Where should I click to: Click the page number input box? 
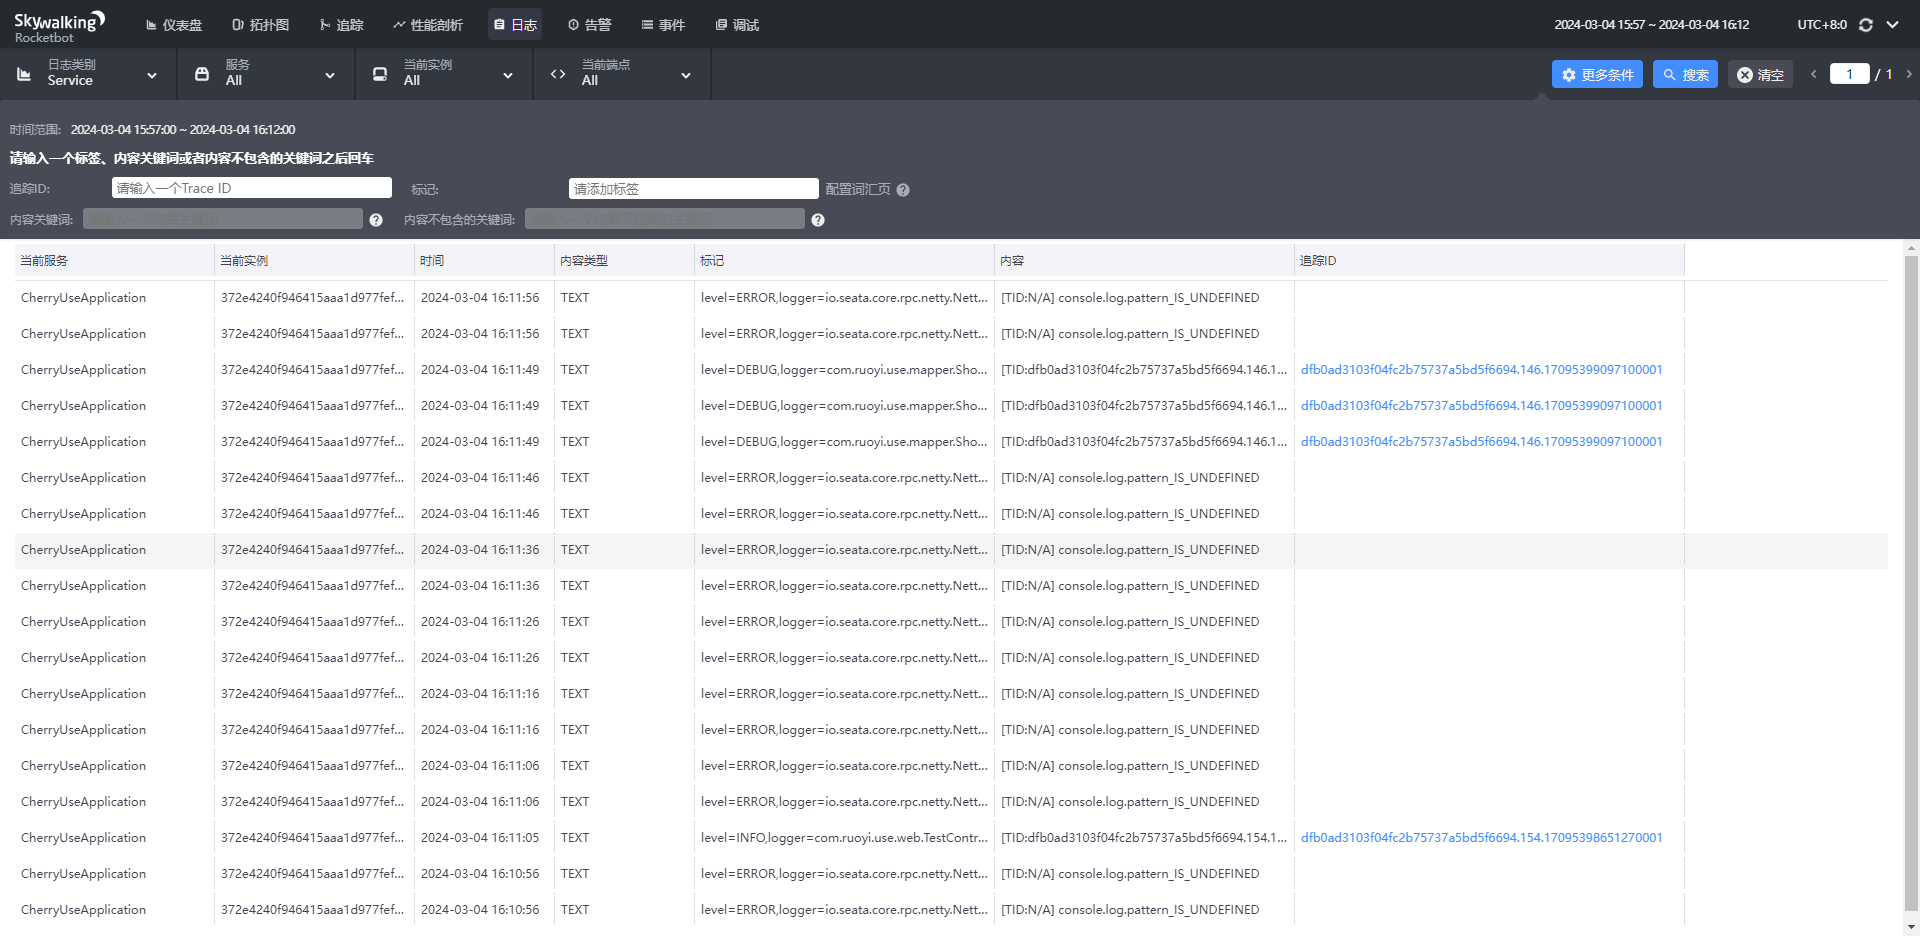(x=1849, y=74)
